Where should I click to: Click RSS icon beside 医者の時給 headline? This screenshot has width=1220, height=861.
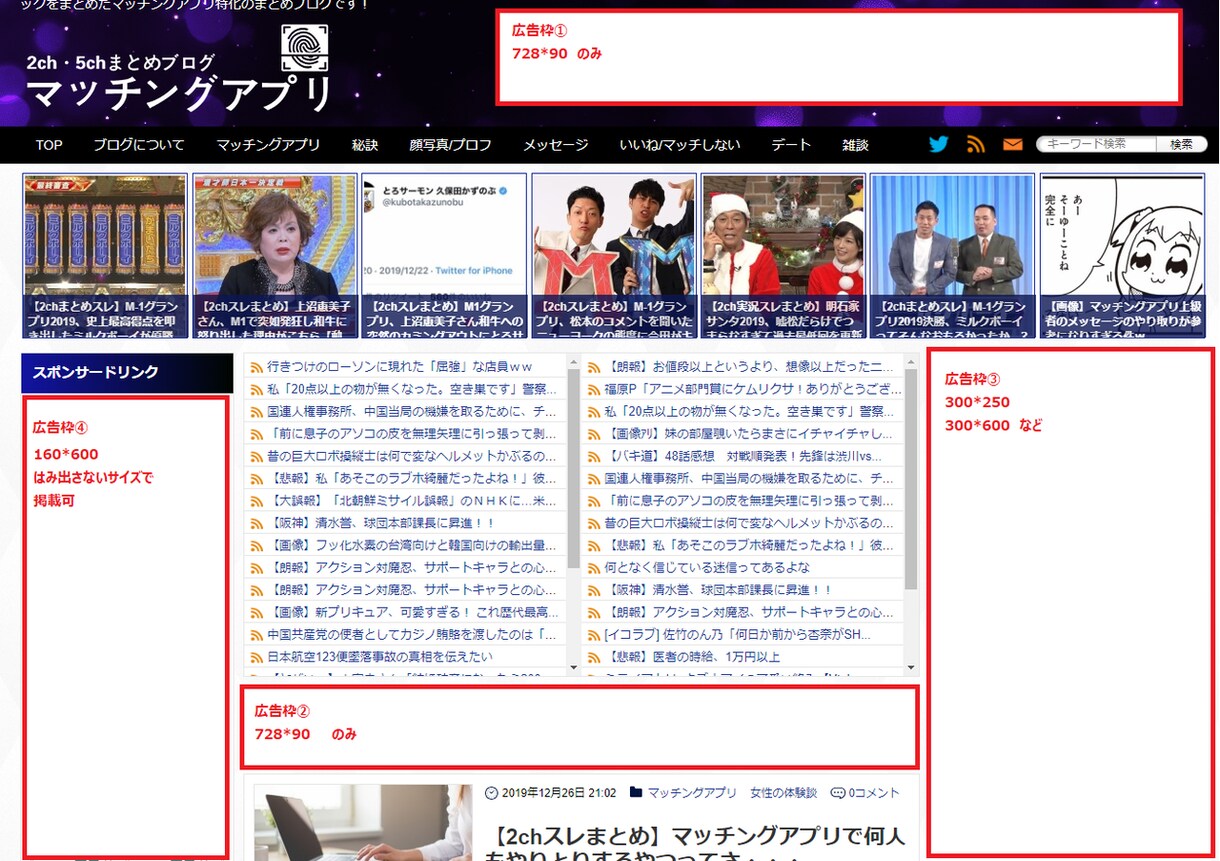coord(594,657)
